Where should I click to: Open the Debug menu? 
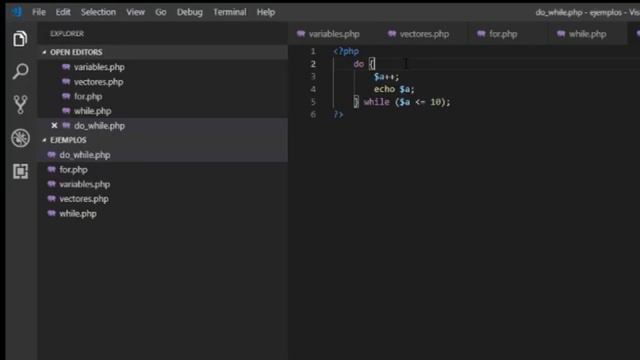click(x=190, y=12)
